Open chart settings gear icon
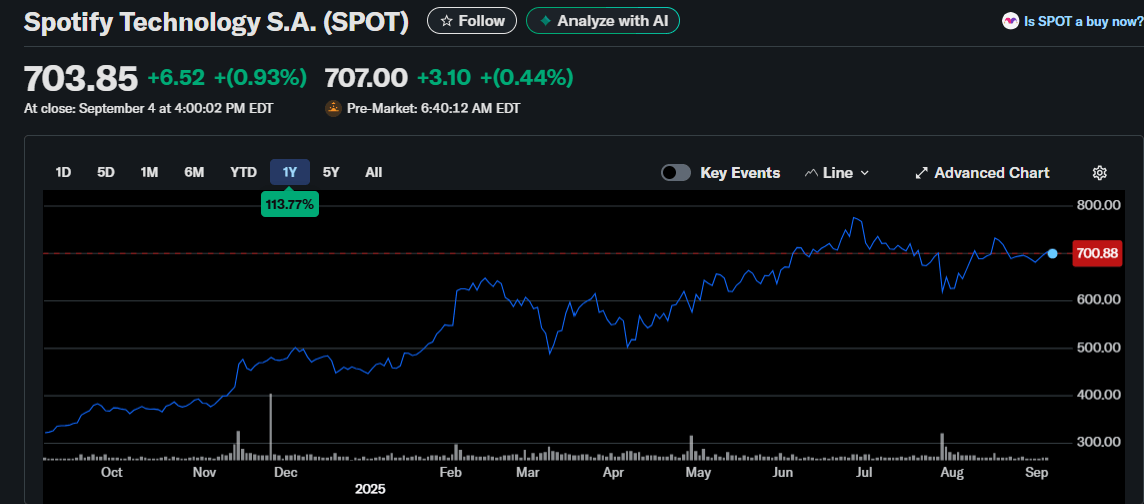Screen dimensions: 1144x504 pos(1099,173)
